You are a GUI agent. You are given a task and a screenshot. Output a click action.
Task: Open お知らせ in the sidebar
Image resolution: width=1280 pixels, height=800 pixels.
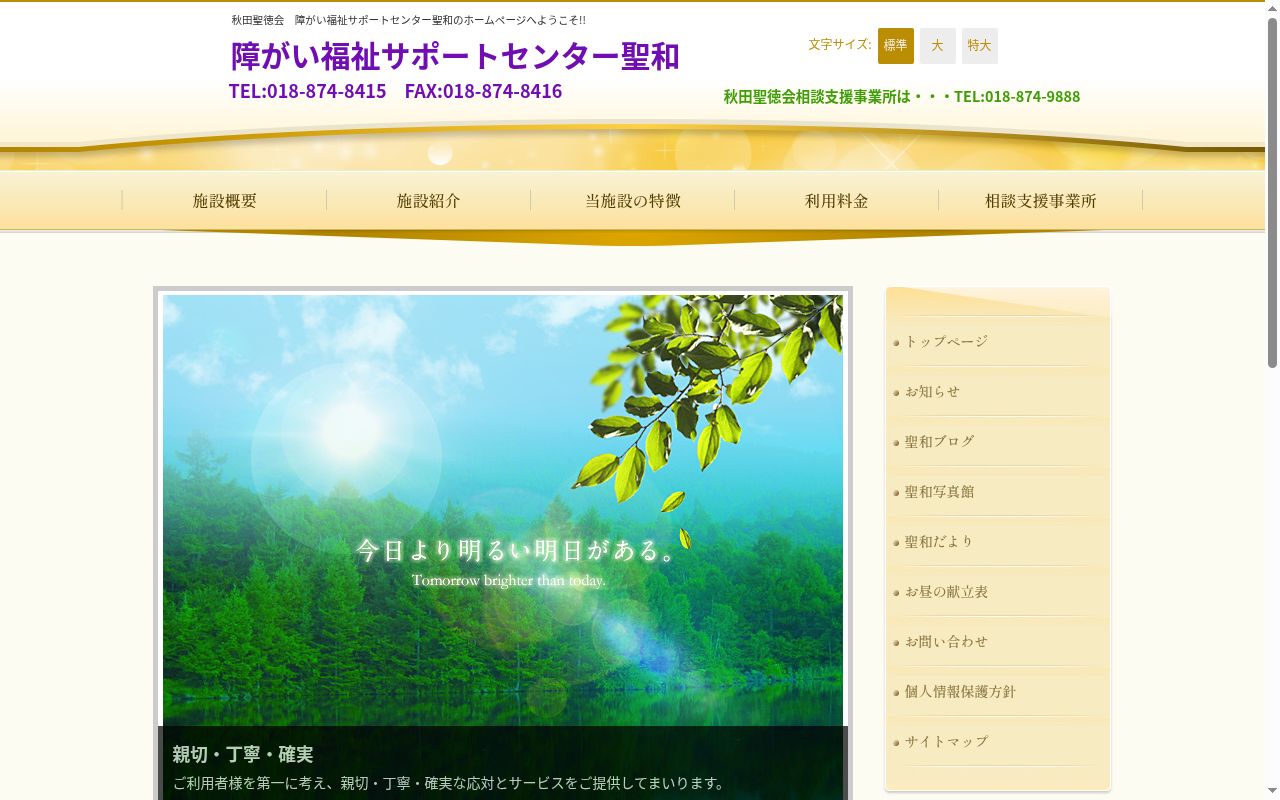tap(998, 392)
